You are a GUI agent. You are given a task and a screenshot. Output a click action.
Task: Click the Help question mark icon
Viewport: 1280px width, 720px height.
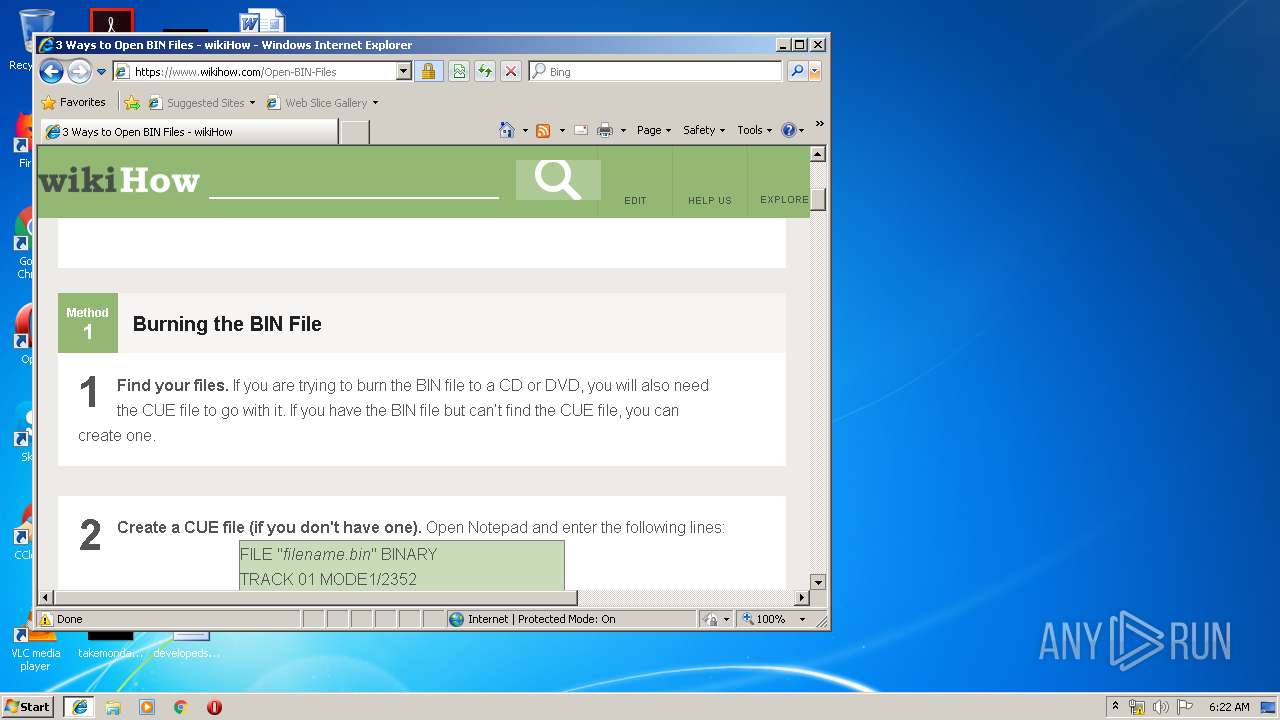pyautogui.click(x=788, y=130)
